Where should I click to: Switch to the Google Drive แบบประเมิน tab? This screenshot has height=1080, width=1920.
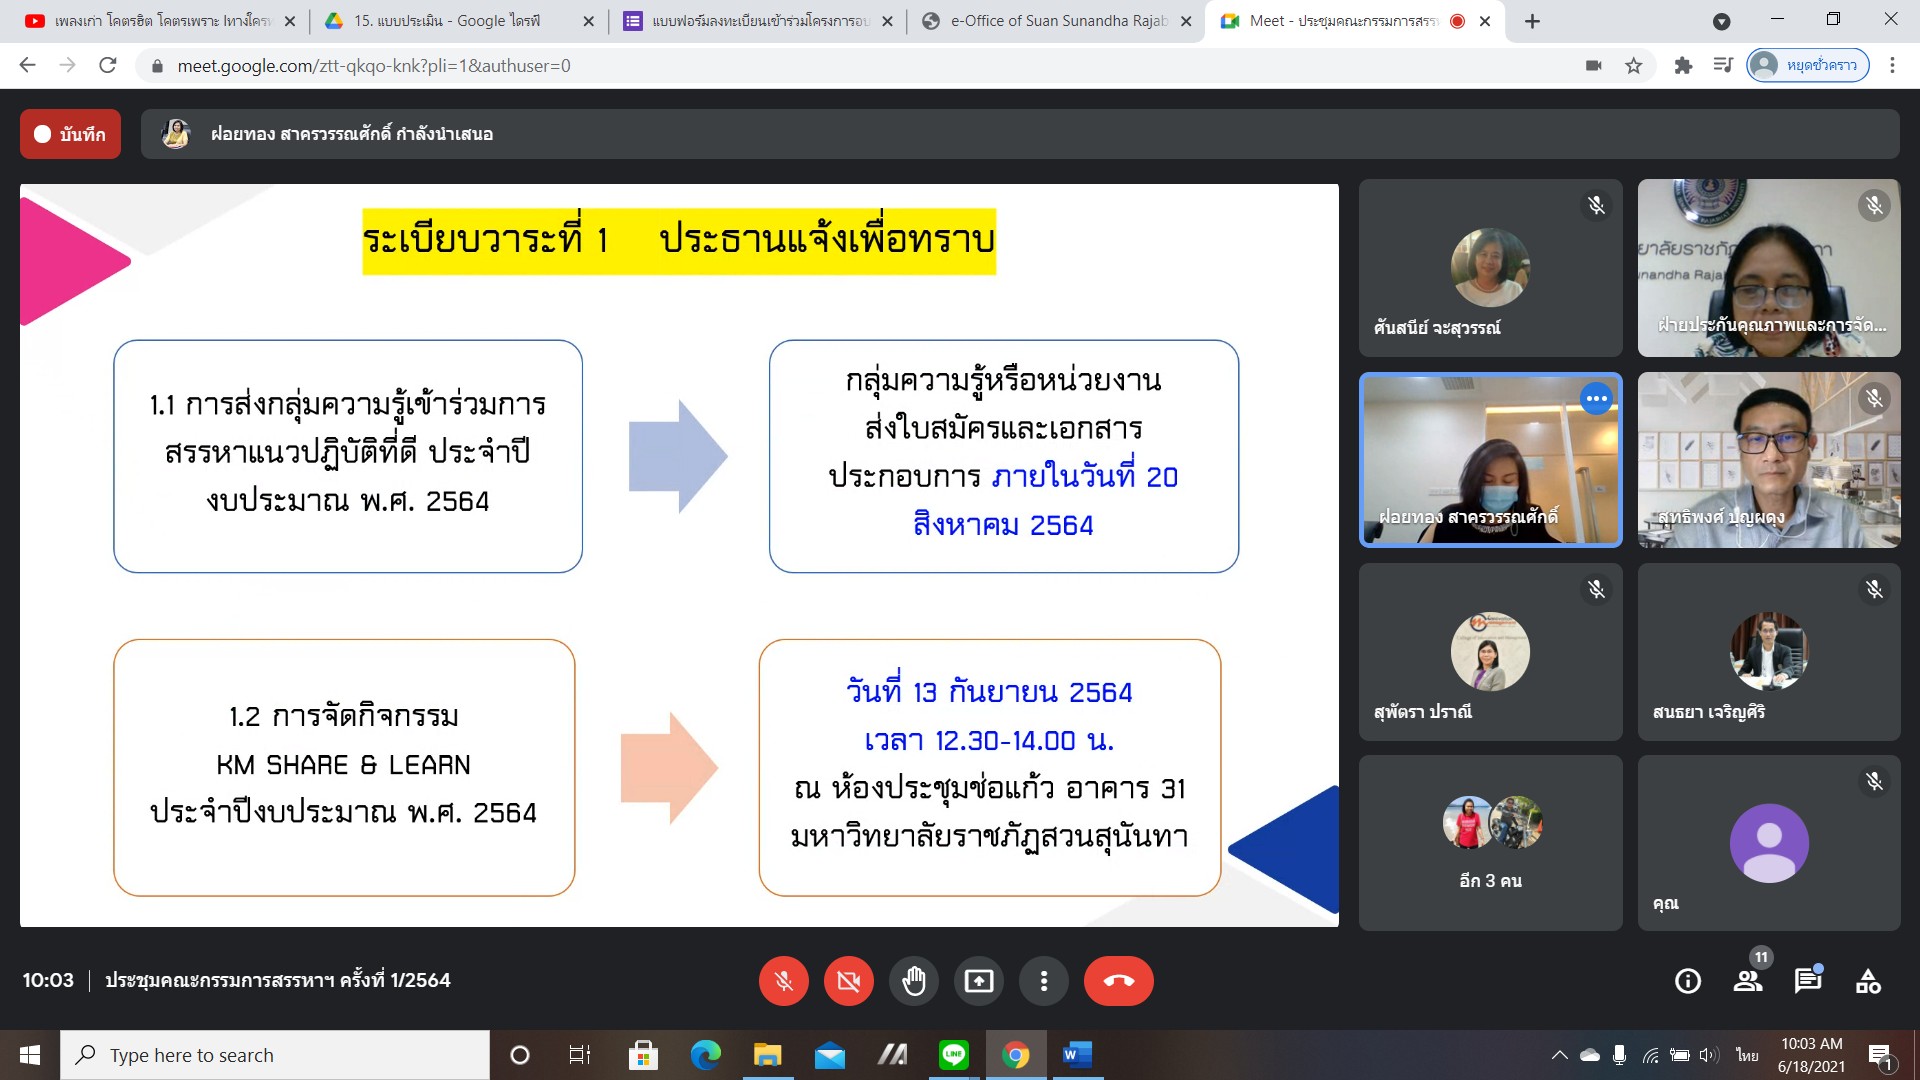(457, 21)
